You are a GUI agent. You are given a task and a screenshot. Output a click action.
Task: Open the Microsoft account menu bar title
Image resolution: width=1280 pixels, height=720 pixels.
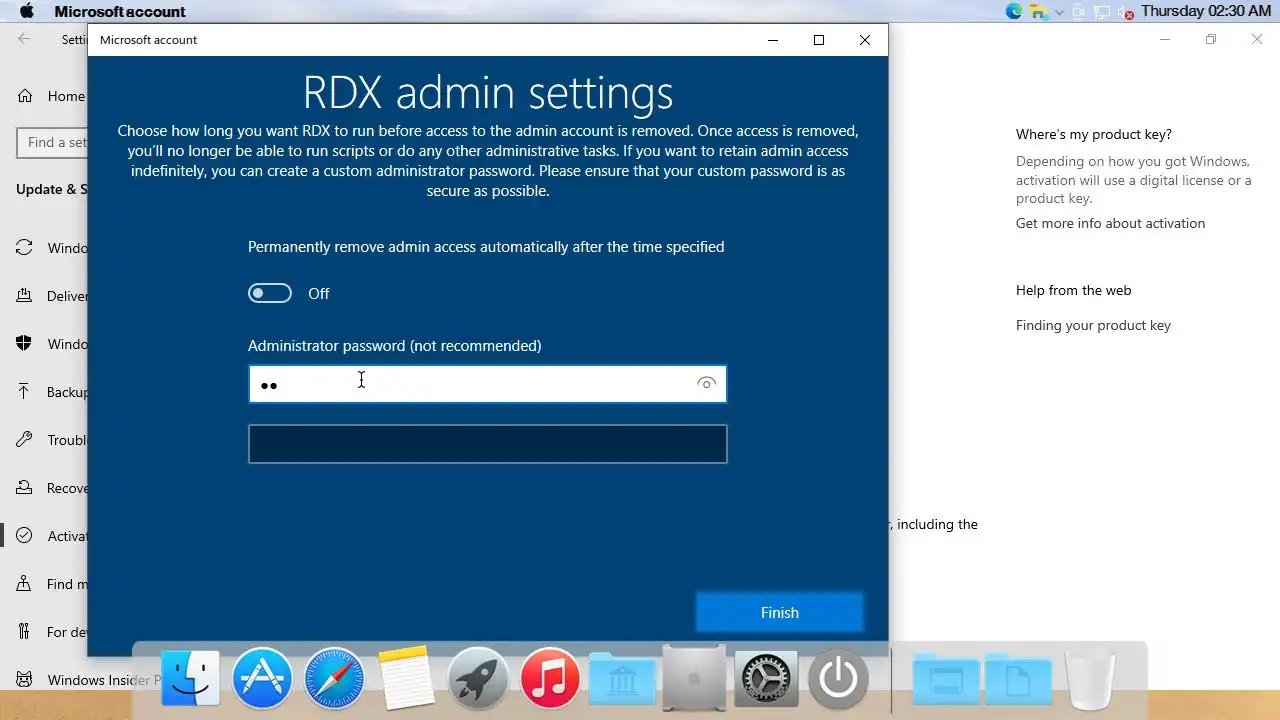(x=120, y=12)
